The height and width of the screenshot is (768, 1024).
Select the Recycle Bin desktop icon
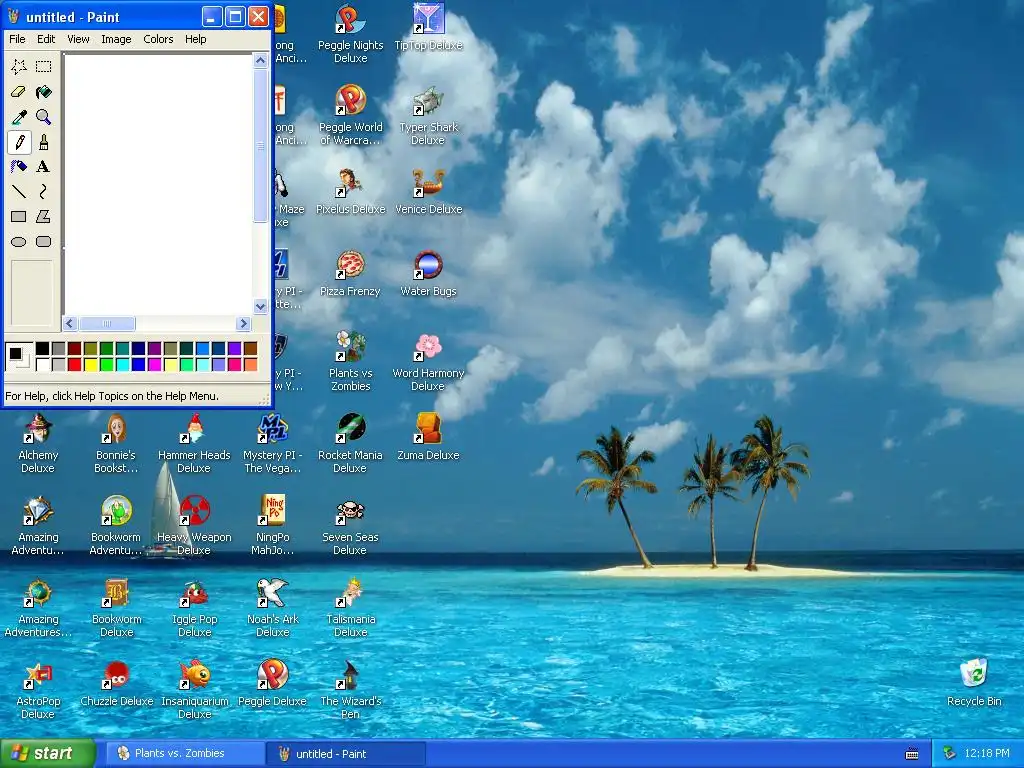click(974, 682)
